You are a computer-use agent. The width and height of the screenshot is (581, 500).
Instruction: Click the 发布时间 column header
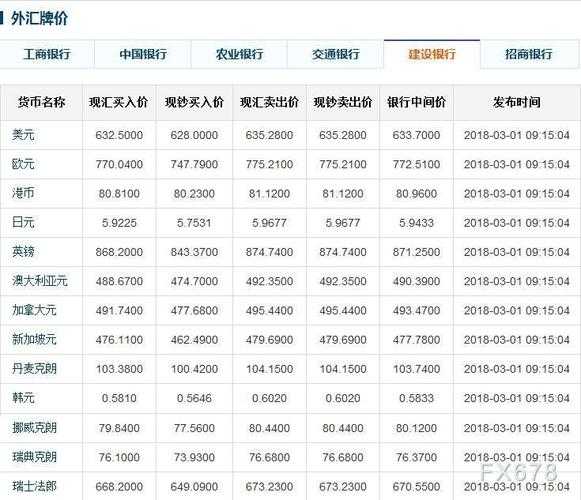pyautogui.click(x=517, y=102)
